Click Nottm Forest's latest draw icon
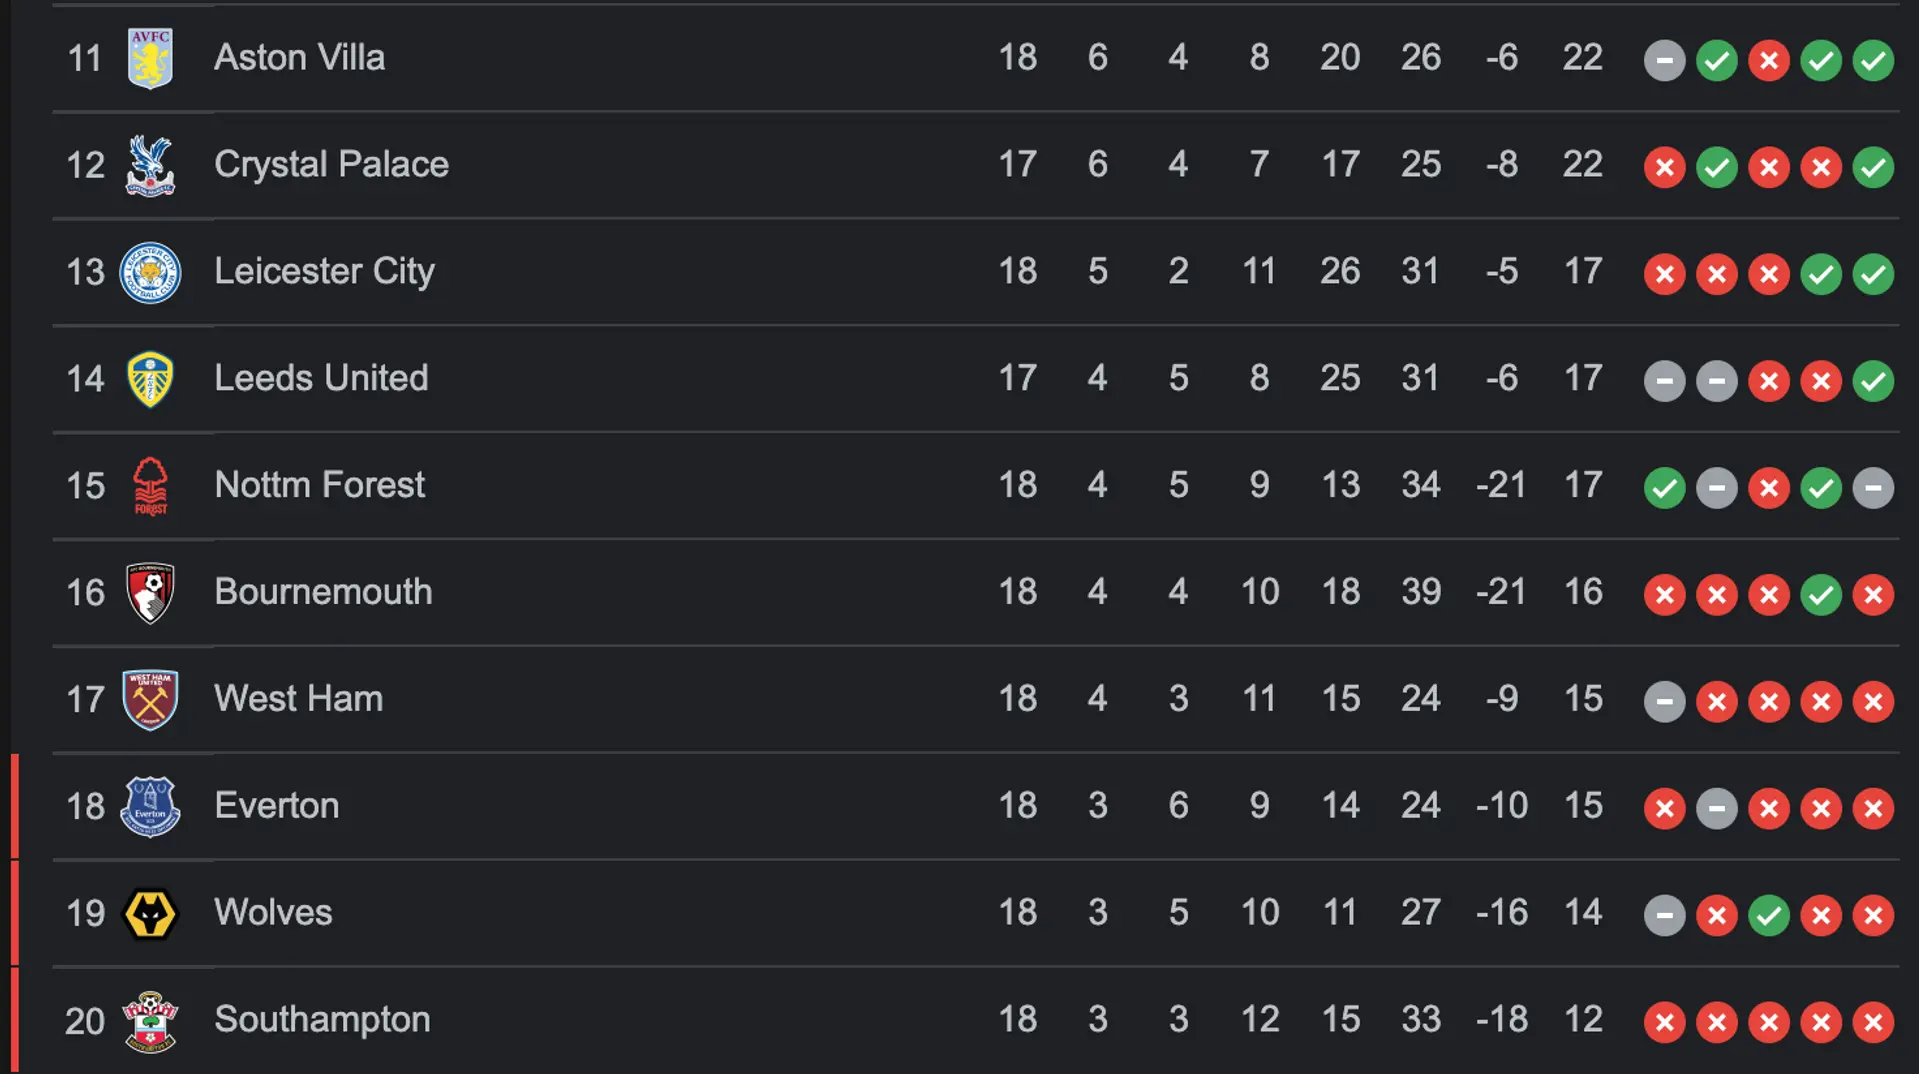Image resolution: width=1919 pixels, height=1074 pixels. [1872, 488]
